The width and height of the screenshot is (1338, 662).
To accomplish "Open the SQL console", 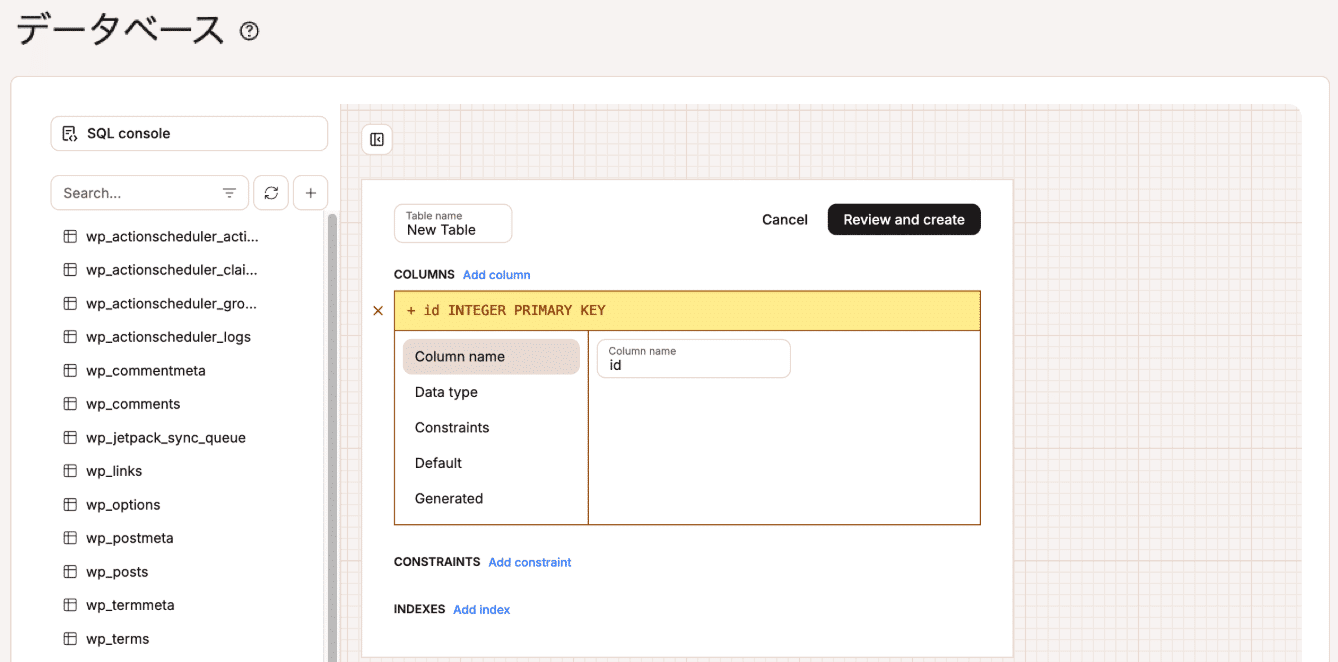I will coord(189,133).
